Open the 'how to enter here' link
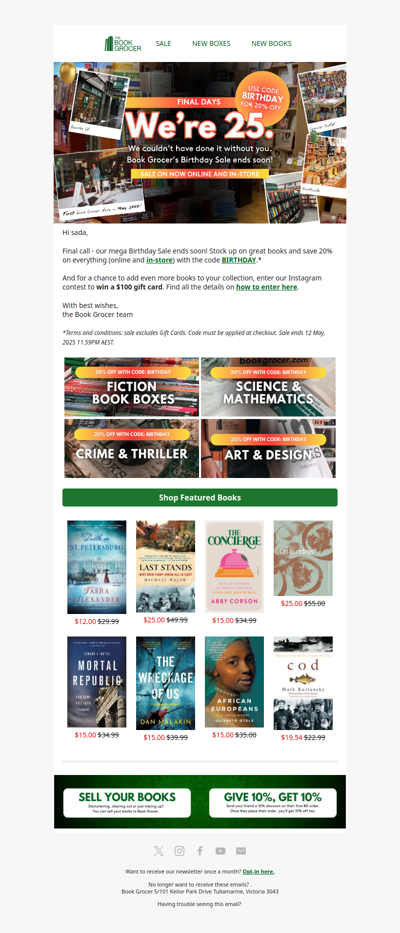The width and height of the screenshot is (400, 933). coord(267,287)
